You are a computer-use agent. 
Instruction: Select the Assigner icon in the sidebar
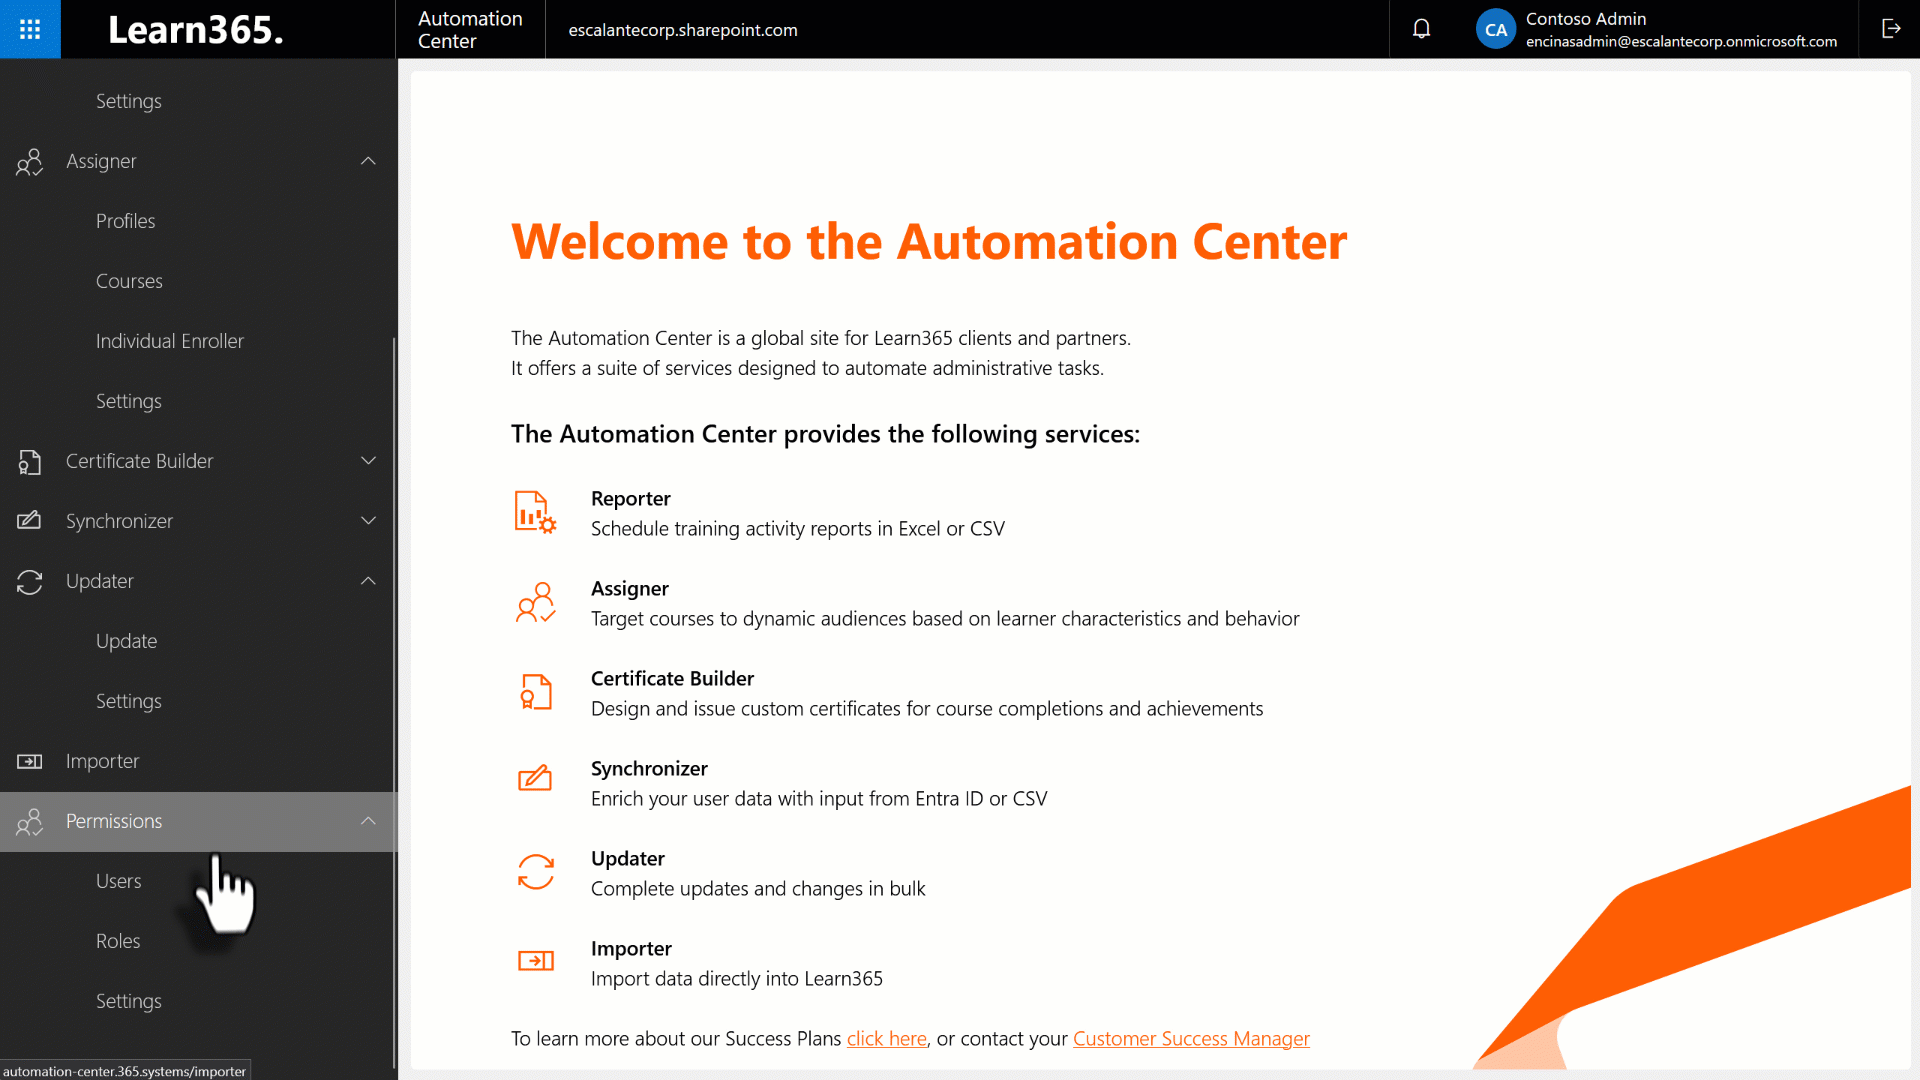click(30, 161)
